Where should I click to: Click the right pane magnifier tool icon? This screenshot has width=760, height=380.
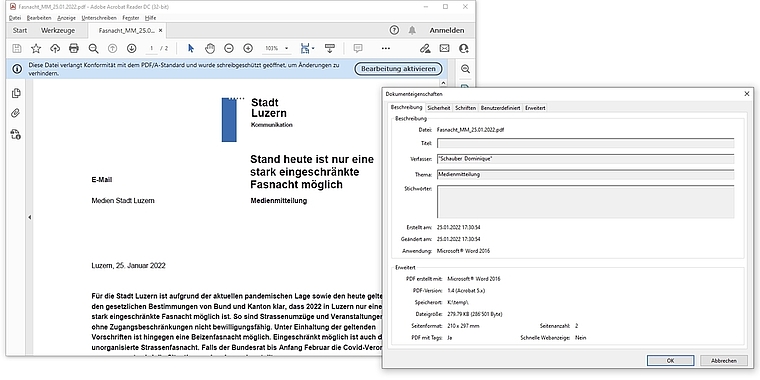[x=465, y=69]
